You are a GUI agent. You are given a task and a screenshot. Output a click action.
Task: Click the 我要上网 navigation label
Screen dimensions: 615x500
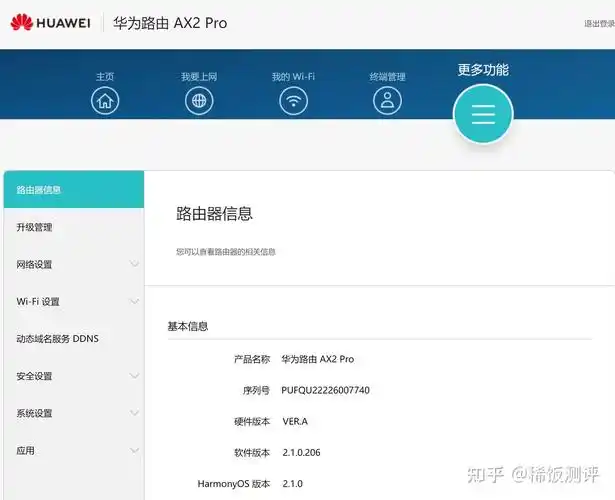point(199,76)
